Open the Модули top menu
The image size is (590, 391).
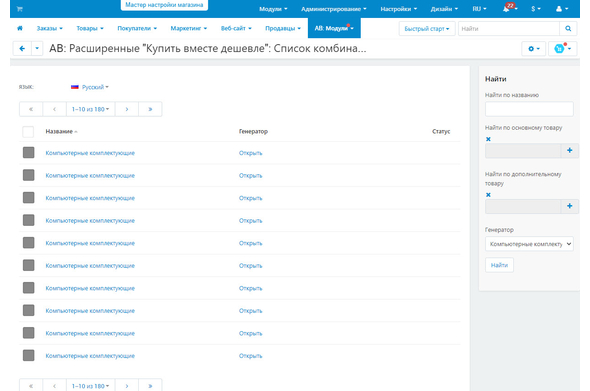pos(273,9)
